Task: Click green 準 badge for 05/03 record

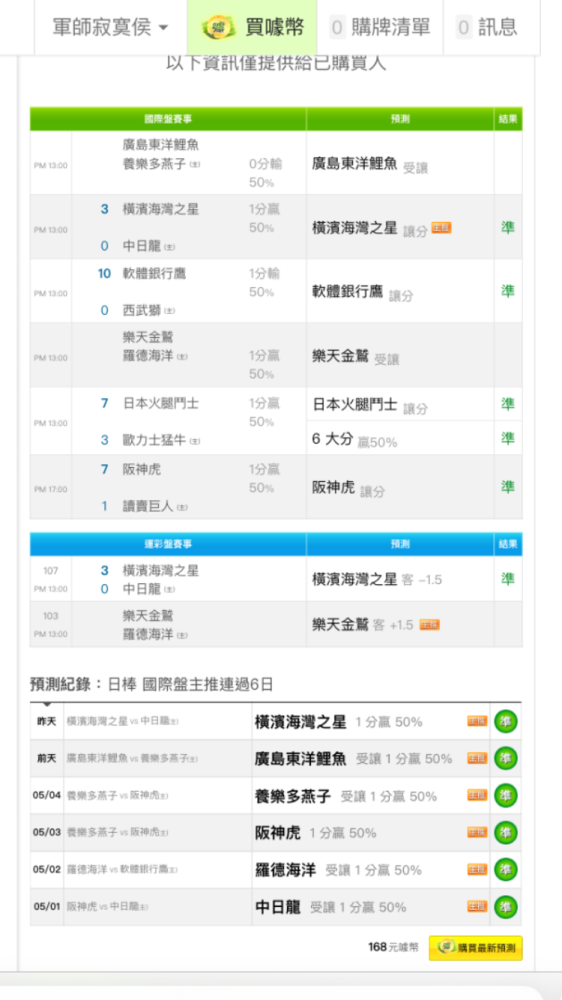Action: pyautogui.click(x=506, y=832)
